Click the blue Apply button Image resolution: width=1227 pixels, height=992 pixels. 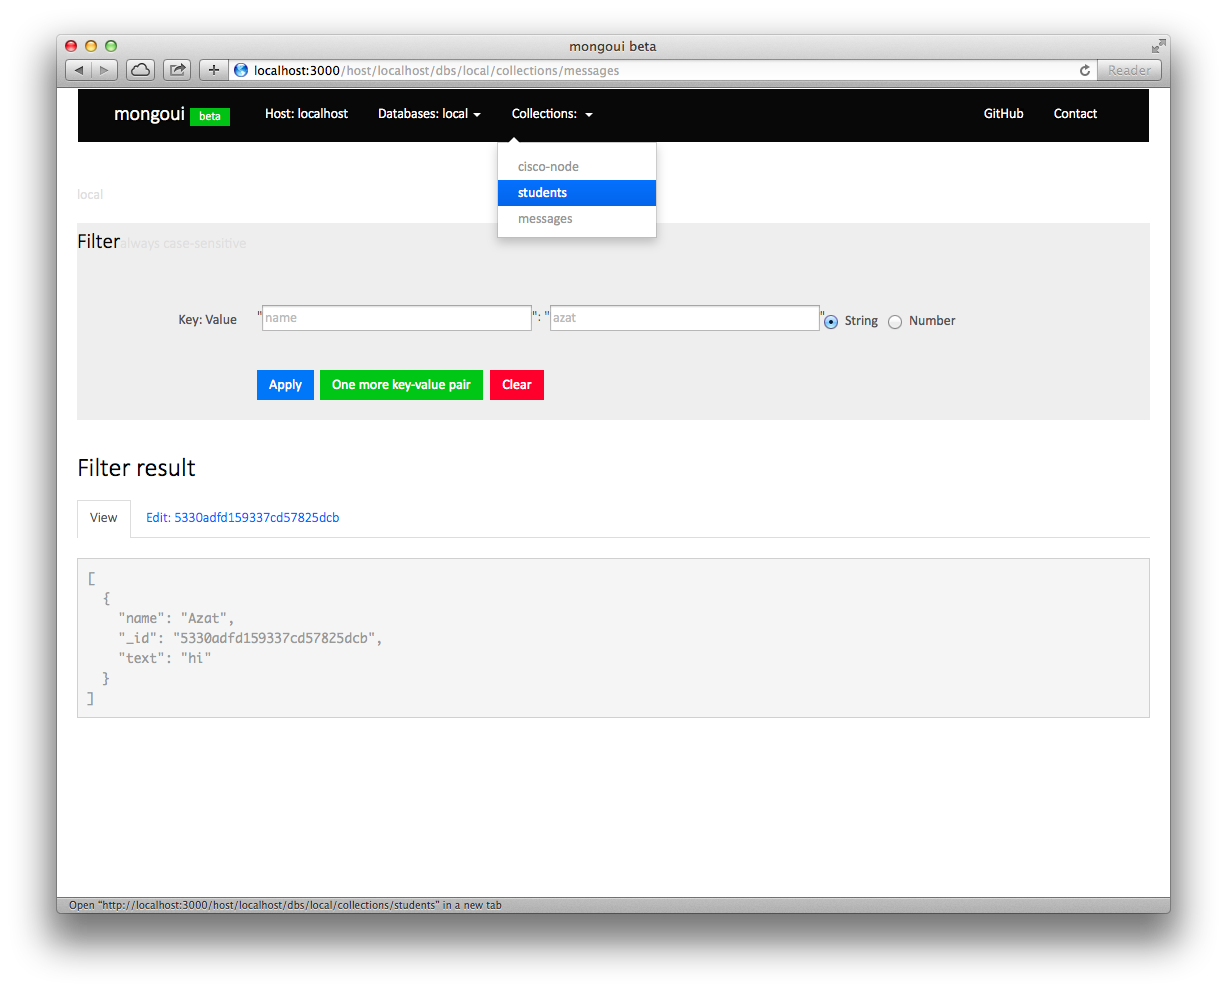tap(285, 385)
